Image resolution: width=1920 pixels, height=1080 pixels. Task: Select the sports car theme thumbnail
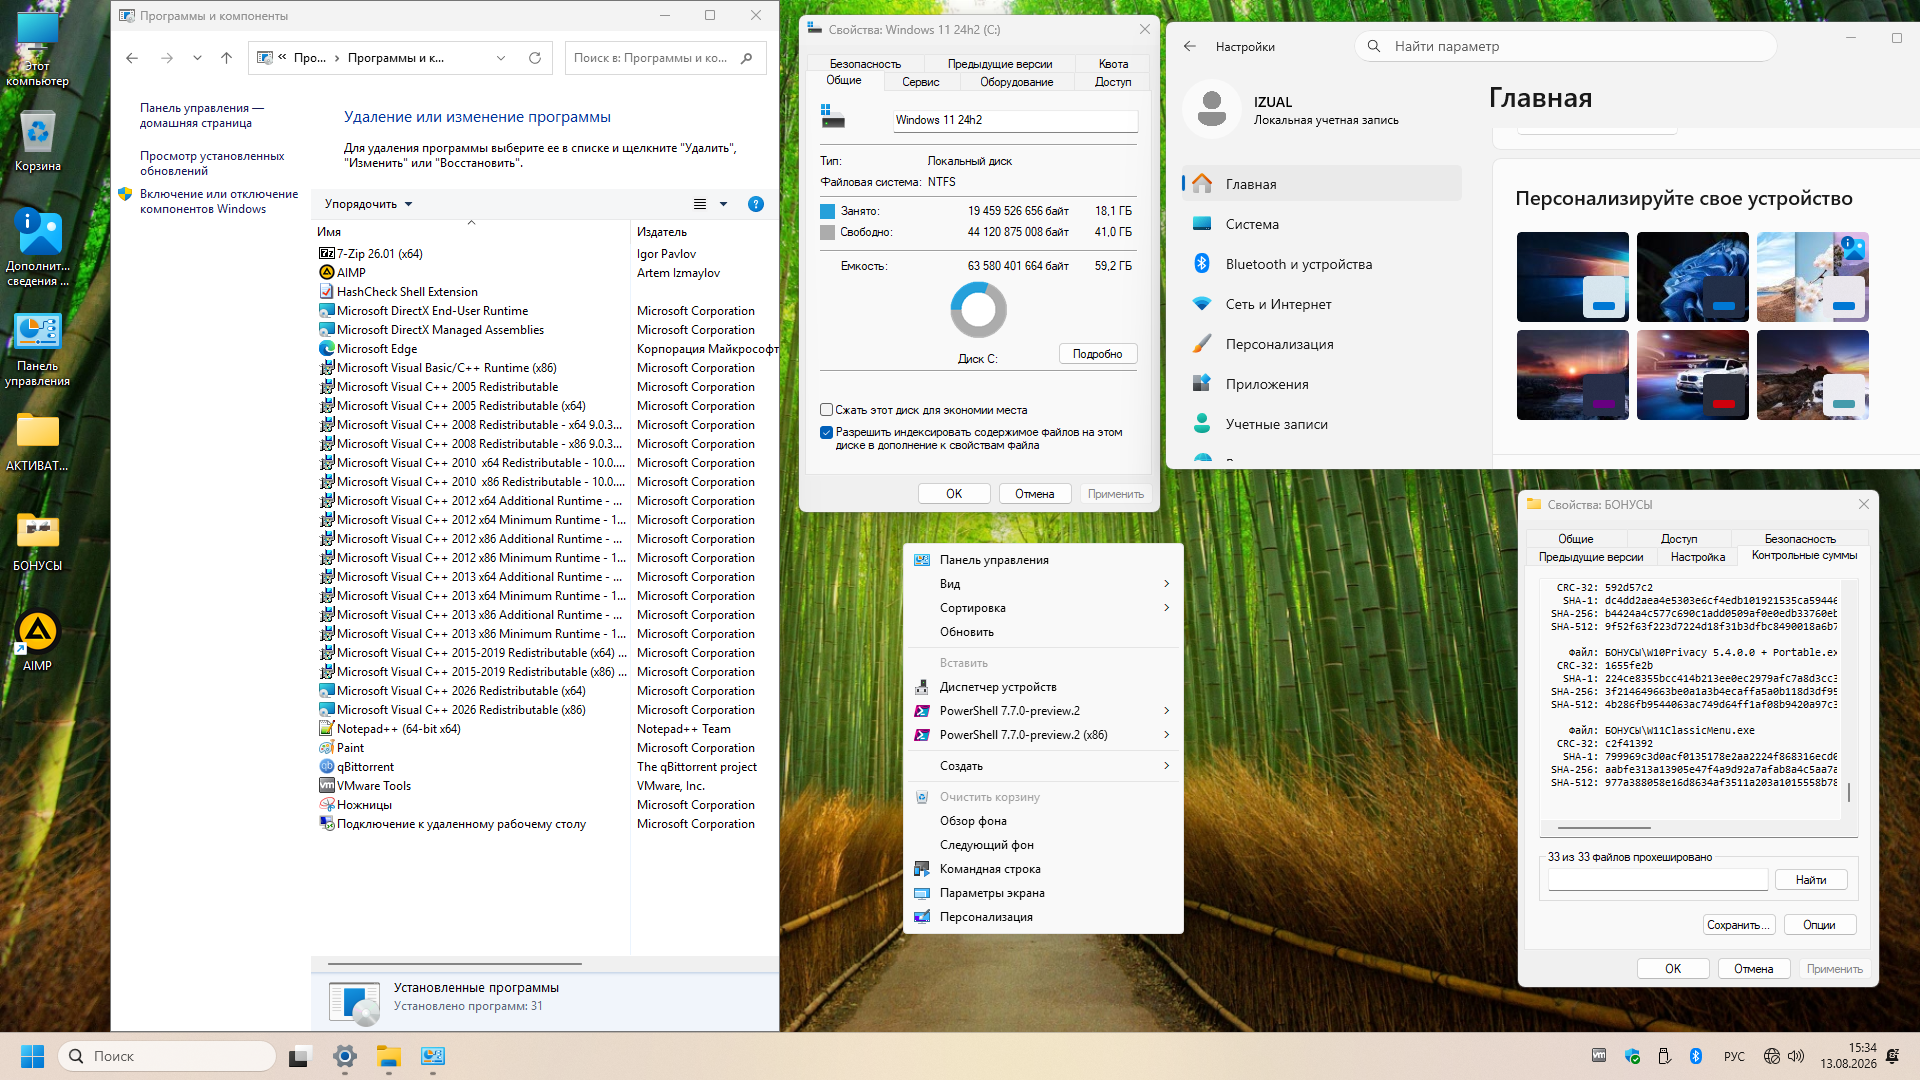tap(1692, 375)
